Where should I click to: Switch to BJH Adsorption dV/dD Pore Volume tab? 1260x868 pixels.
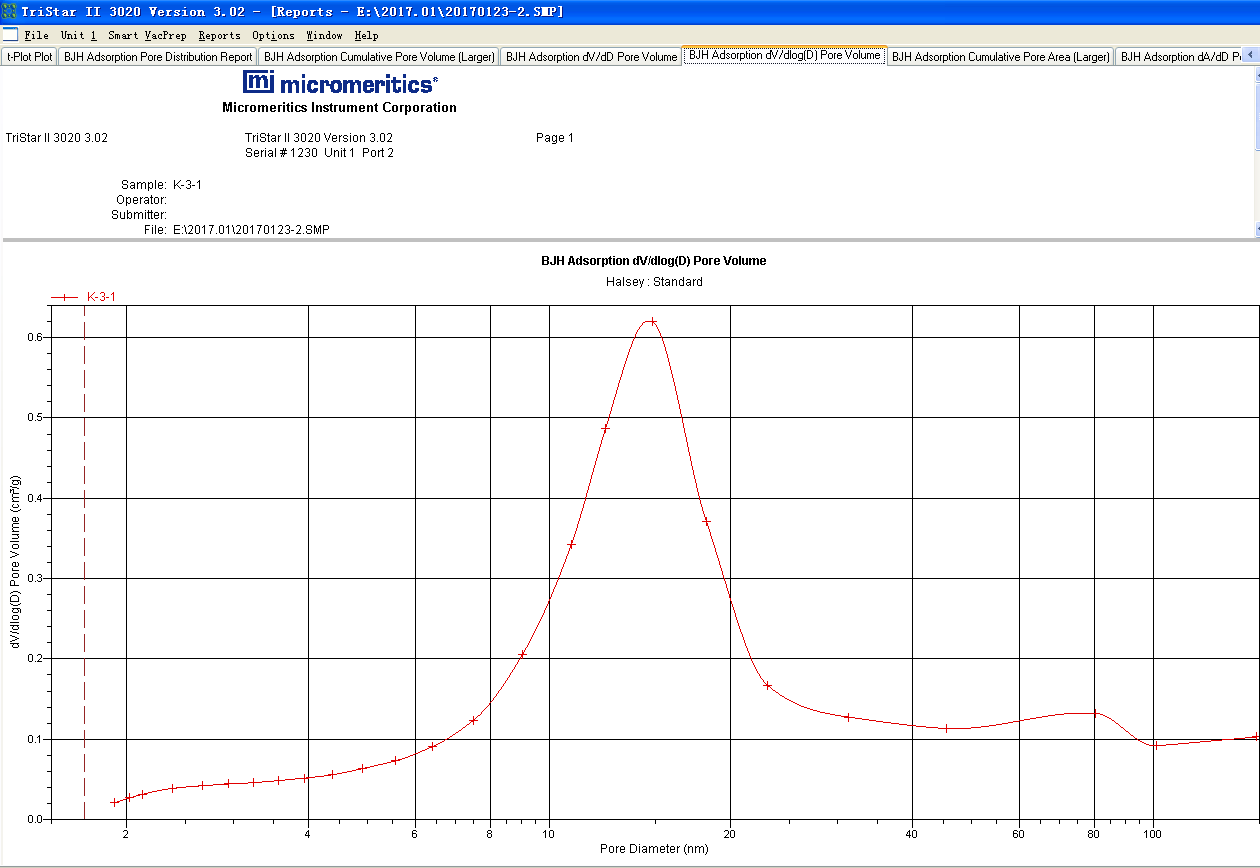[591, 57]
